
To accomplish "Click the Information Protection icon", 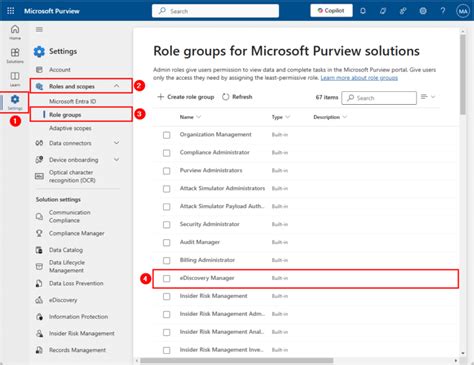I will click(x=39, y=317).
